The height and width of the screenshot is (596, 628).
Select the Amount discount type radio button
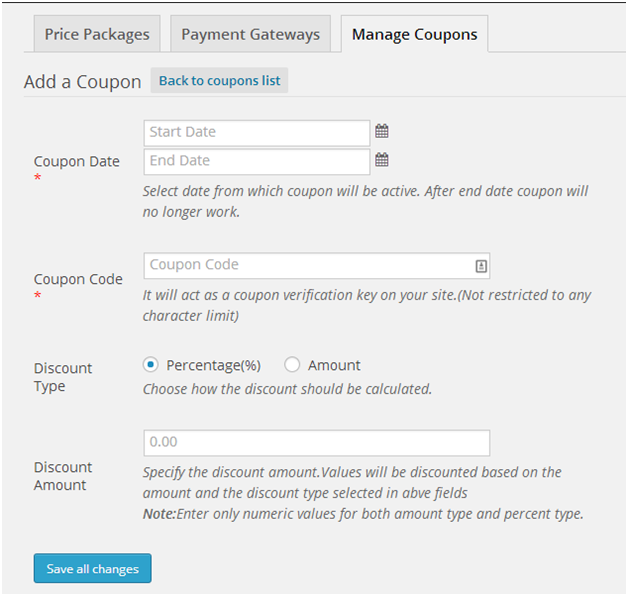pyautogui.click(x=293, y=365)
